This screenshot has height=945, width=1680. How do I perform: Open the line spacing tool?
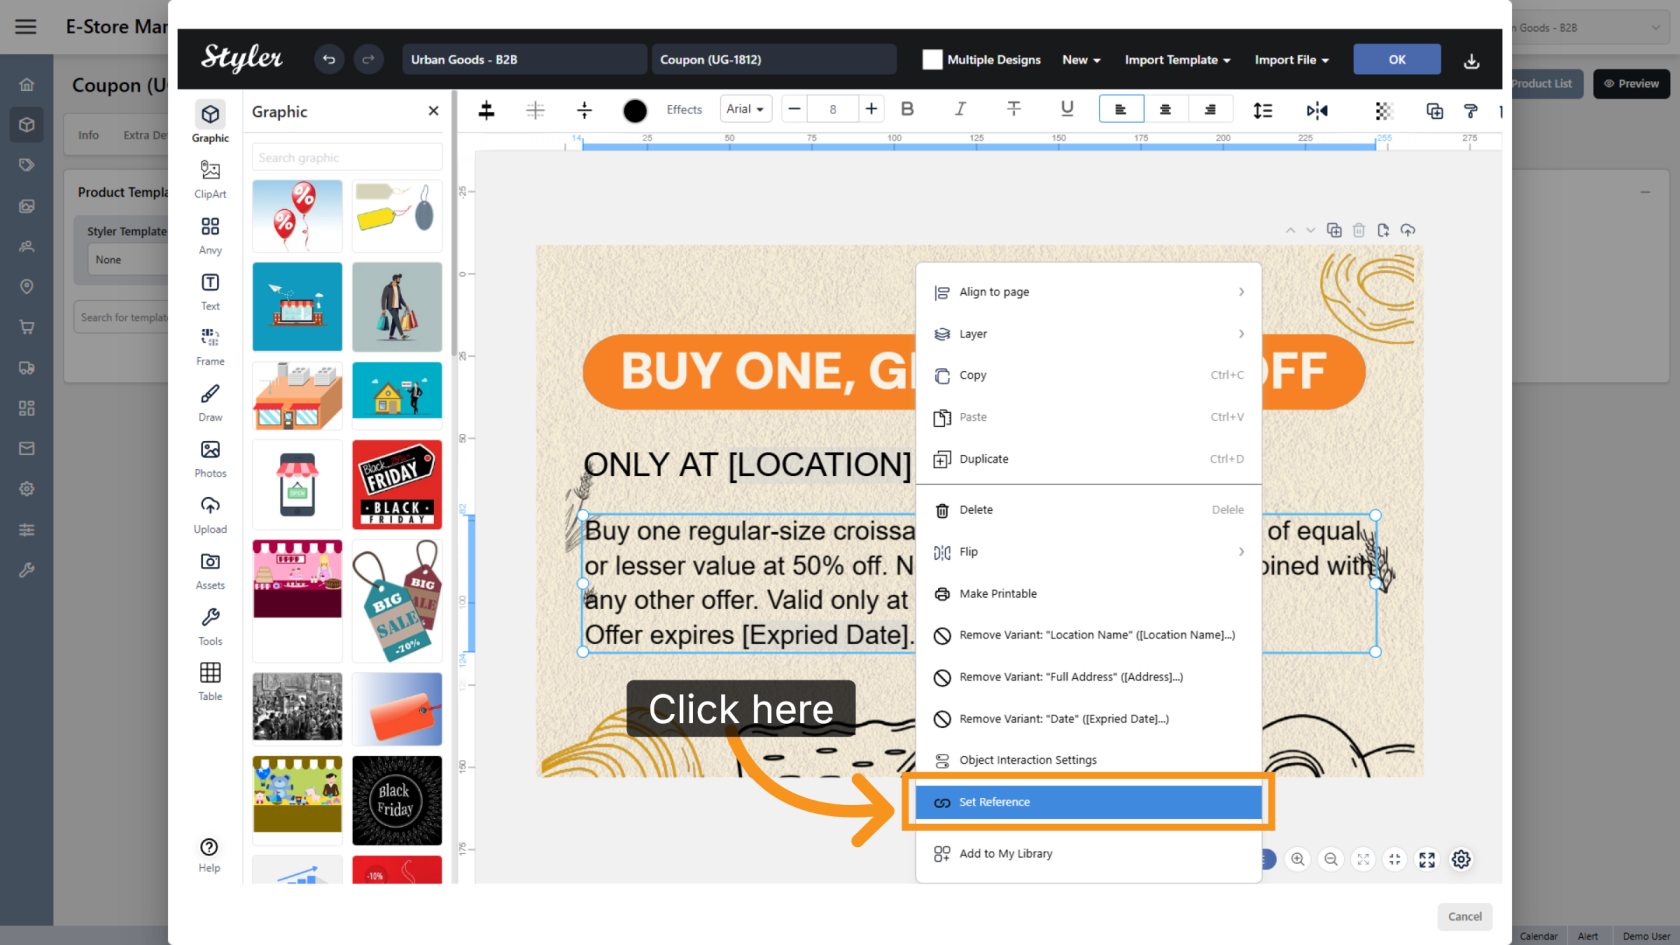[1263, 110]
